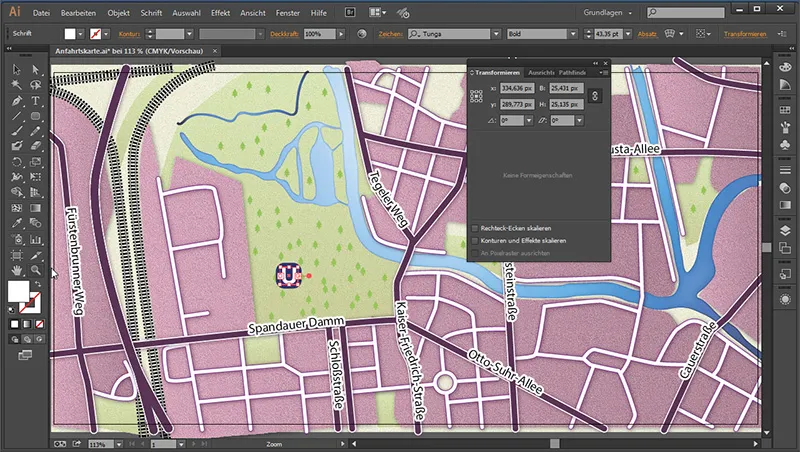The height and width of the screenshot is (452, 800).
Task: Open the Bearbeiten menu
Action: coord(78,13)
